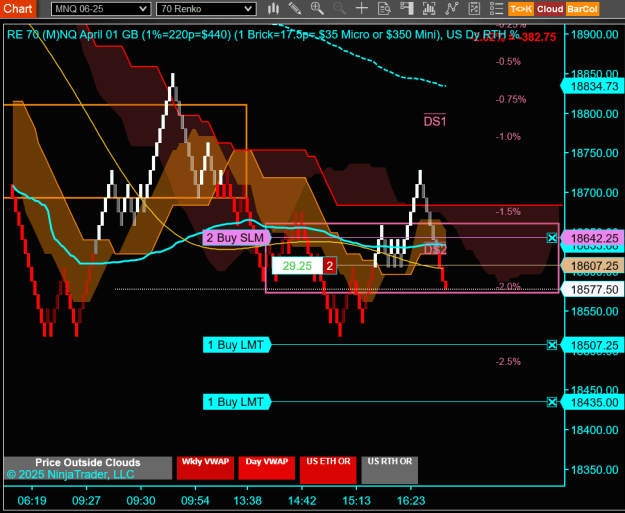Screen dimensions: 625x513
Task: Select the 1 Buy LMT label at 18435.00
Action: 237,402
